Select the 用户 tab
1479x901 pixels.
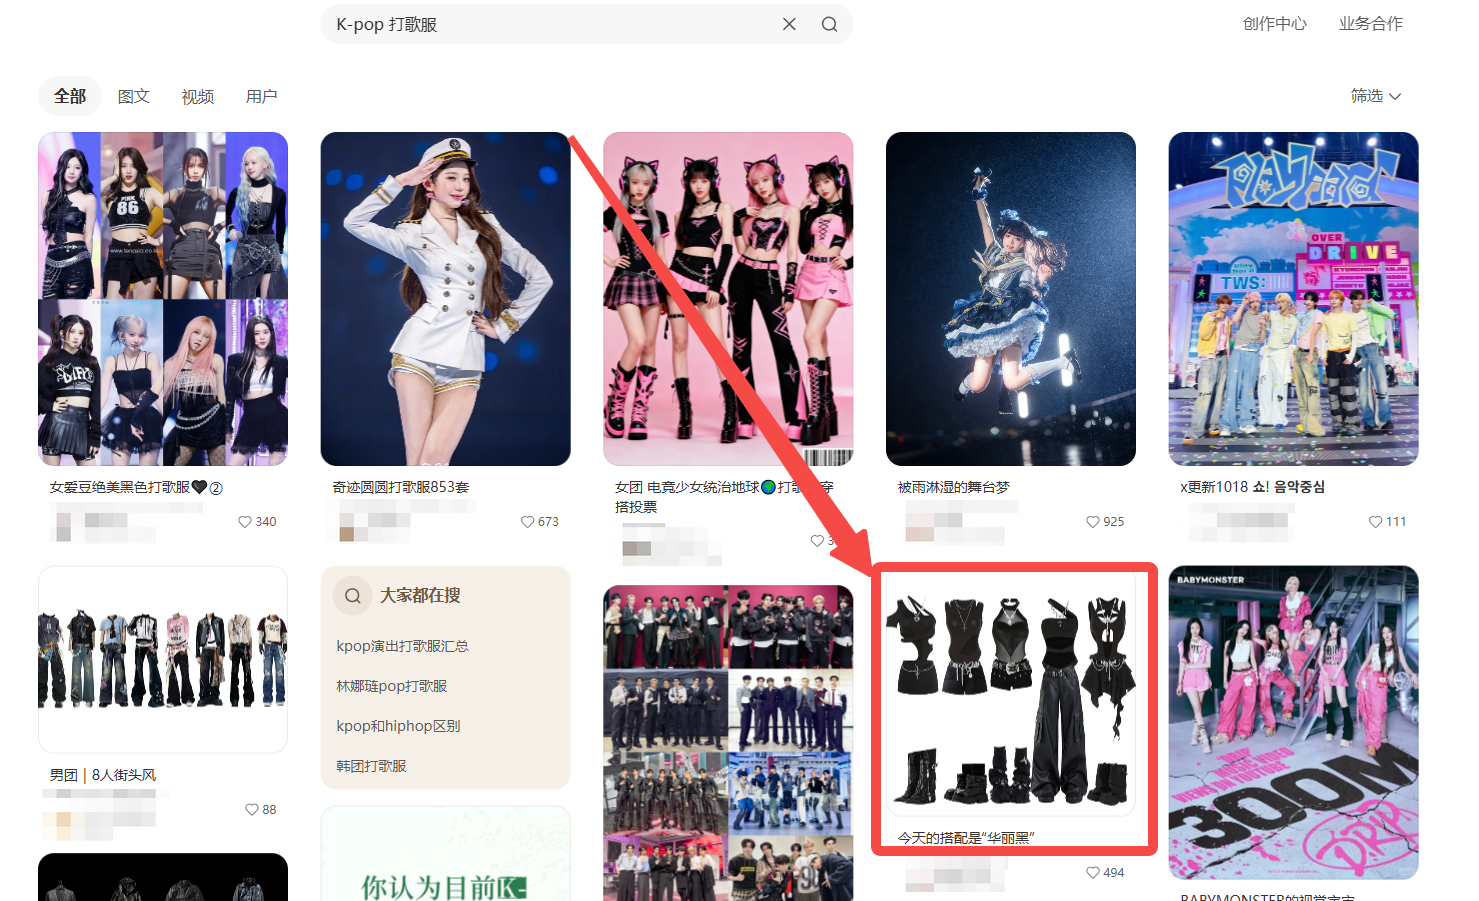point(262,97)
